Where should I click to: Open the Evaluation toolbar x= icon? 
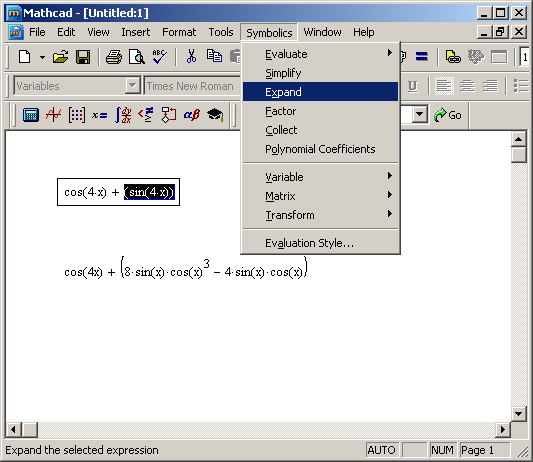point(100,115)
